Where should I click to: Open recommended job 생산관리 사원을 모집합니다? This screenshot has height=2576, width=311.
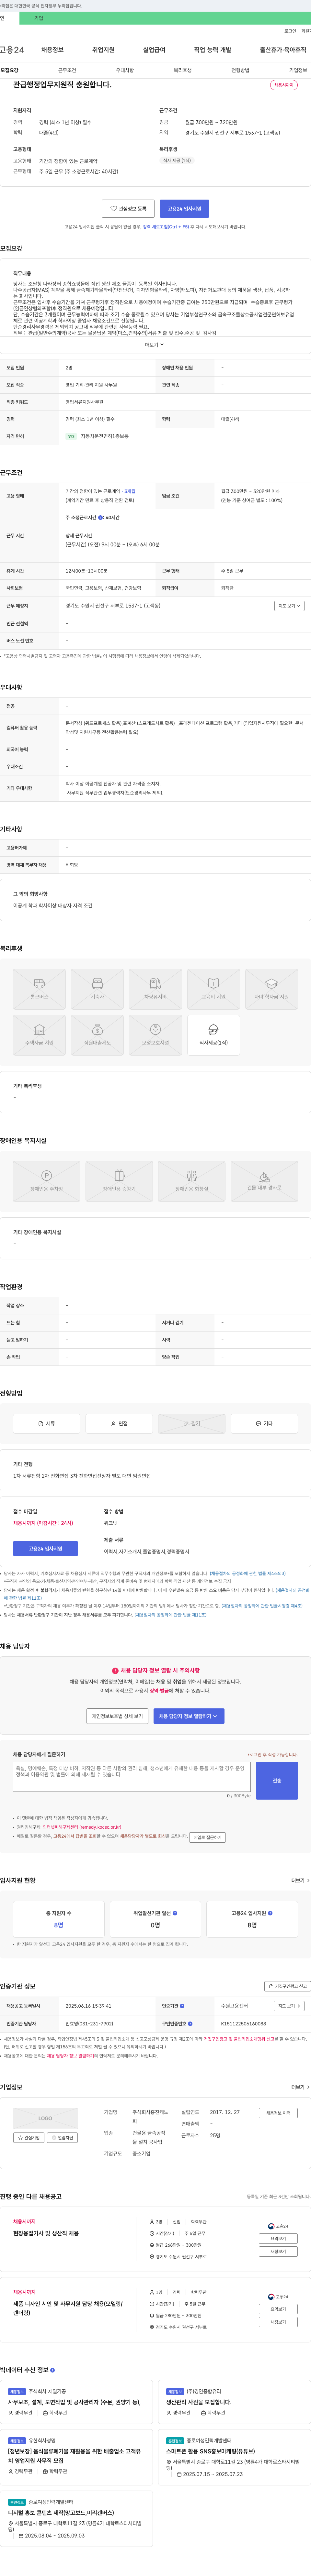pyautogui.click(x=199, y=2402)
